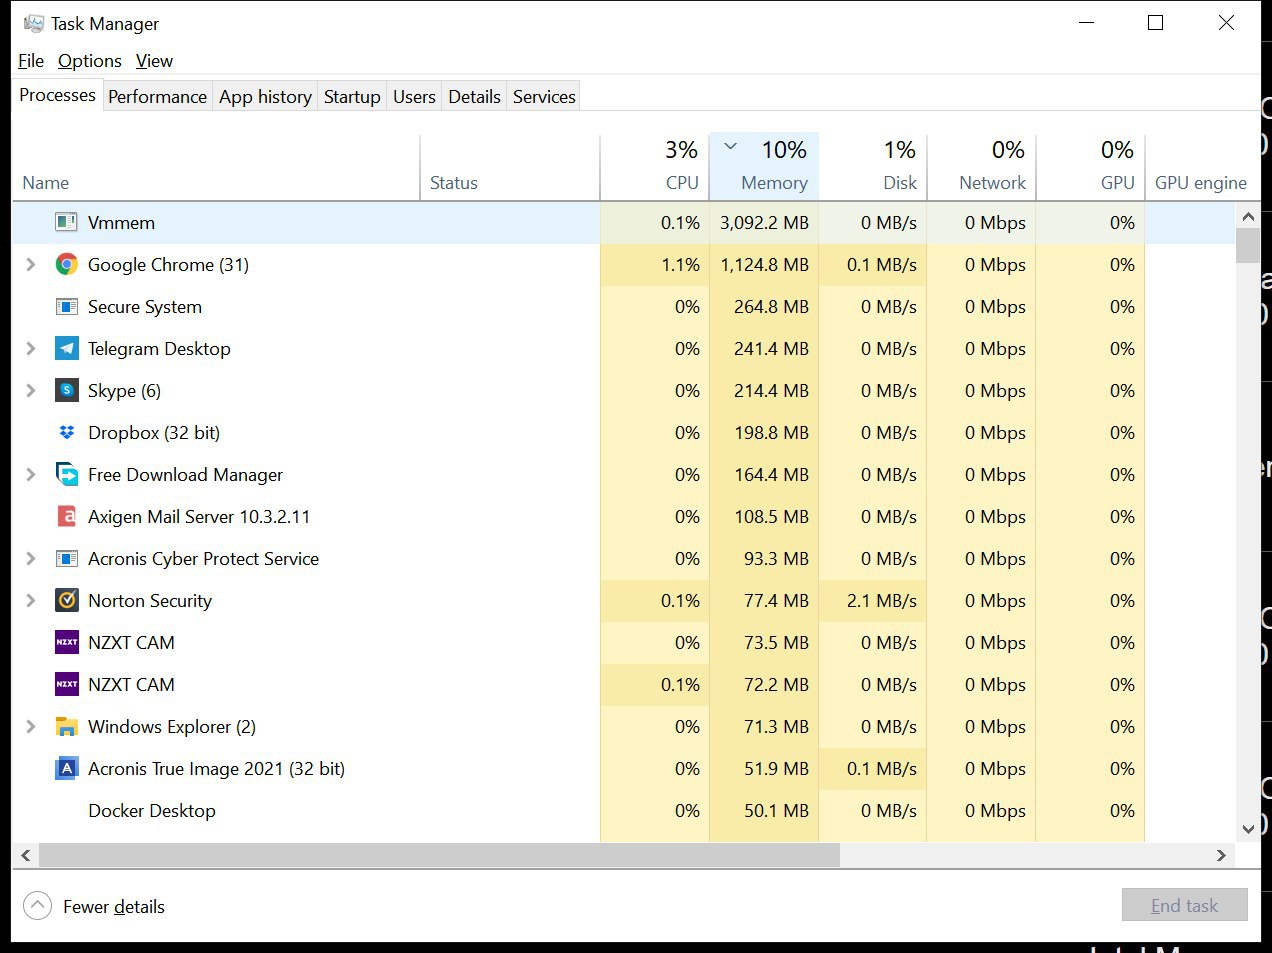The image size is (1272, 953).
Task: Select the Dropbox (32 bit) process name
Action: (x=154, y=433)
